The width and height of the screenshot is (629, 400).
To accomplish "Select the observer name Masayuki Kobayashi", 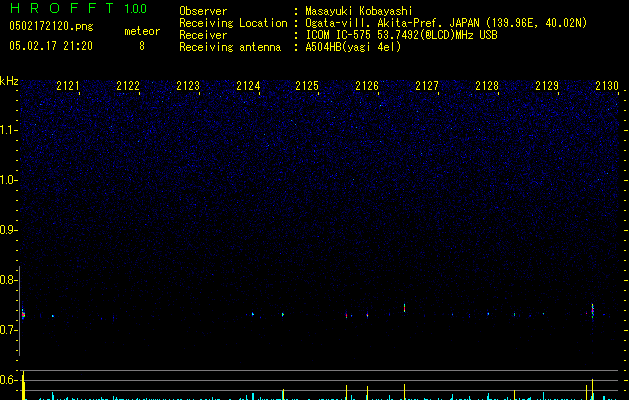I will coord(359,11).
